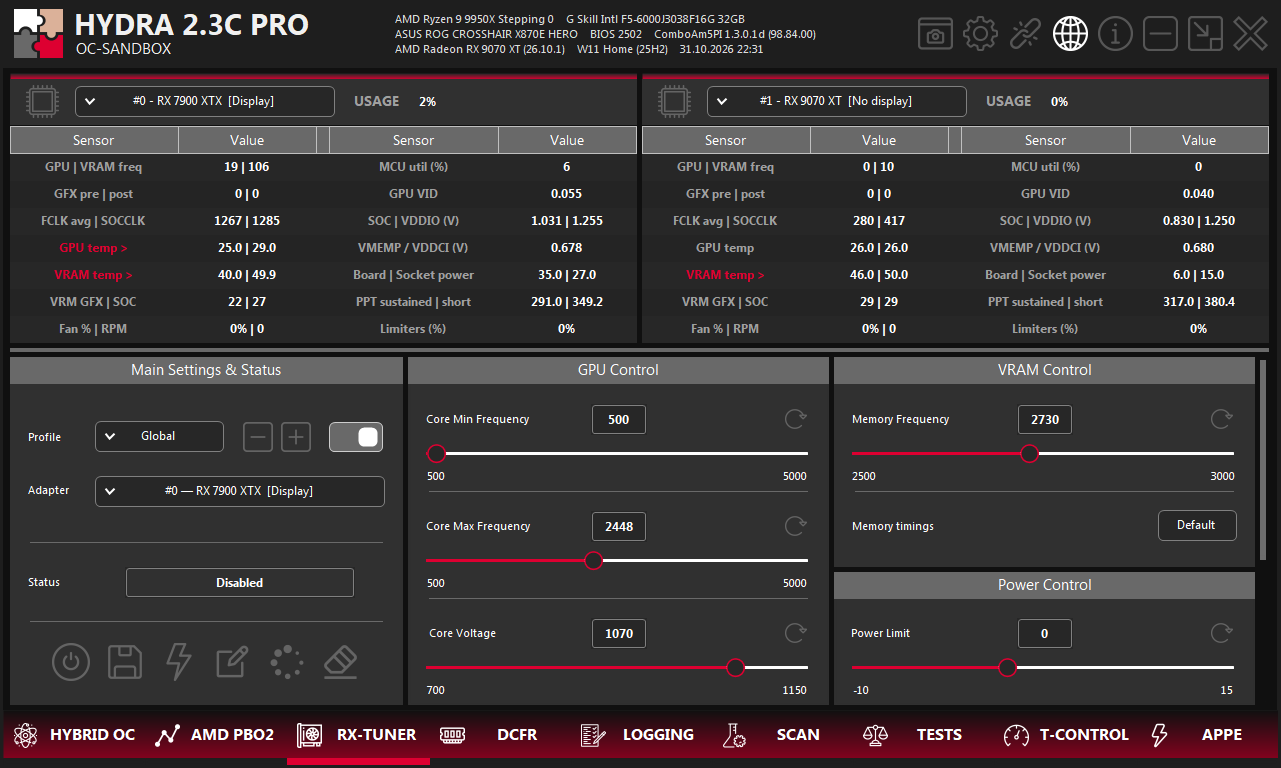Go to the DCFR tab
This screenshot has width=1281, height=768.
[490, 735]
